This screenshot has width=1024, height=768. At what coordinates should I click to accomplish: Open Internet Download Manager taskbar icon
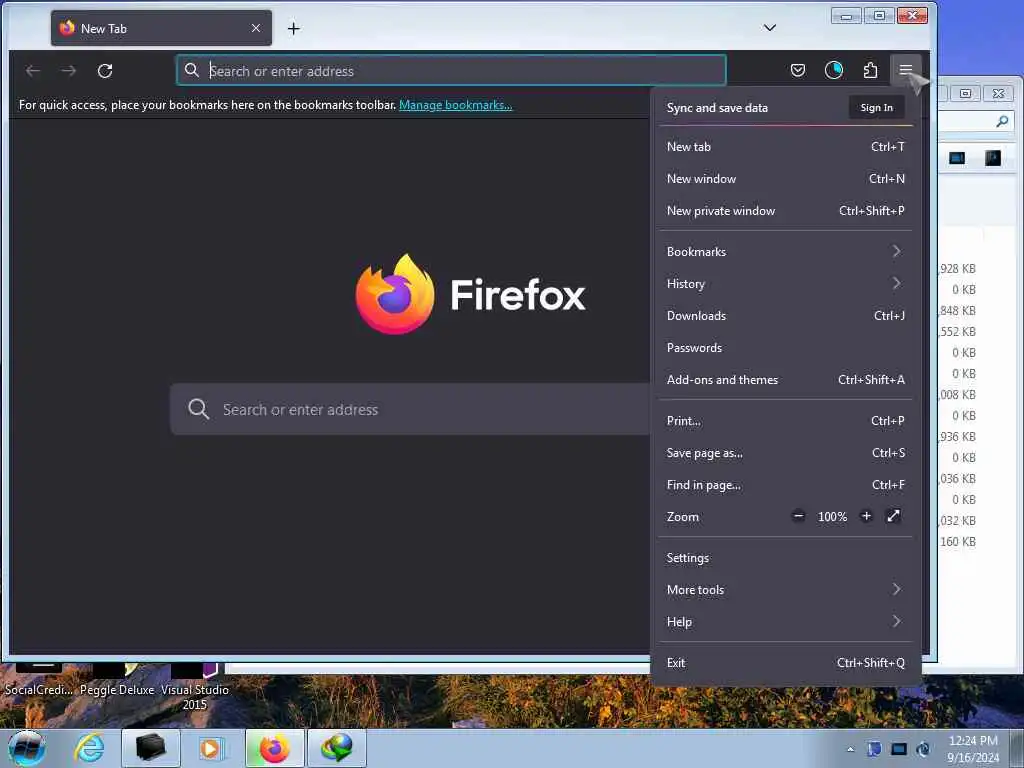[336, 748]
